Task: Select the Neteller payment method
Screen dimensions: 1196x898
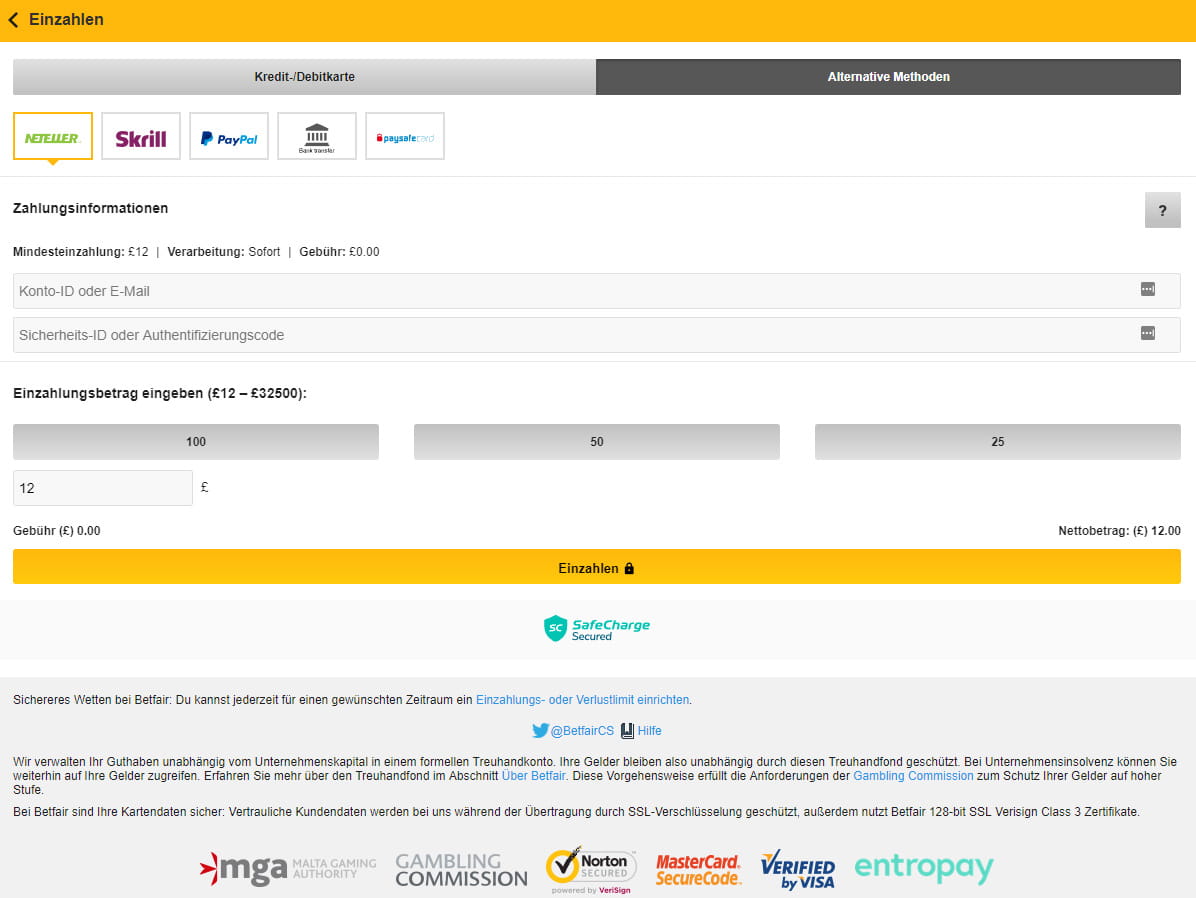Action: (x=53, y=136)
